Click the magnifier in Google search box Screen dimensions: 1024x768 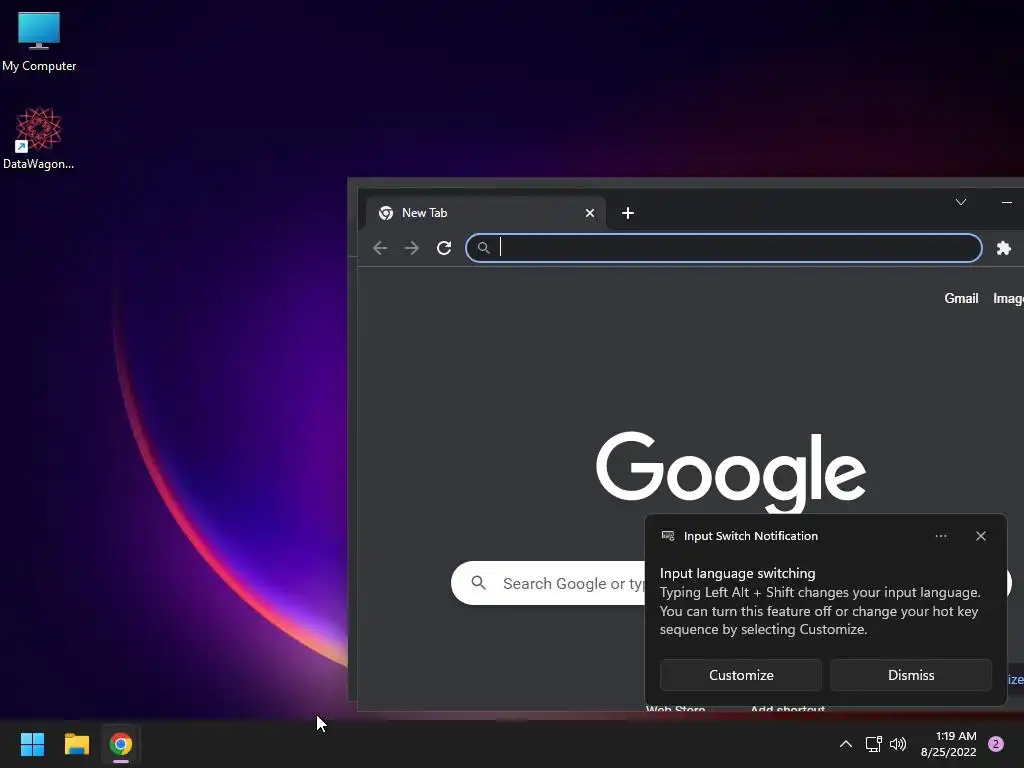479,583
